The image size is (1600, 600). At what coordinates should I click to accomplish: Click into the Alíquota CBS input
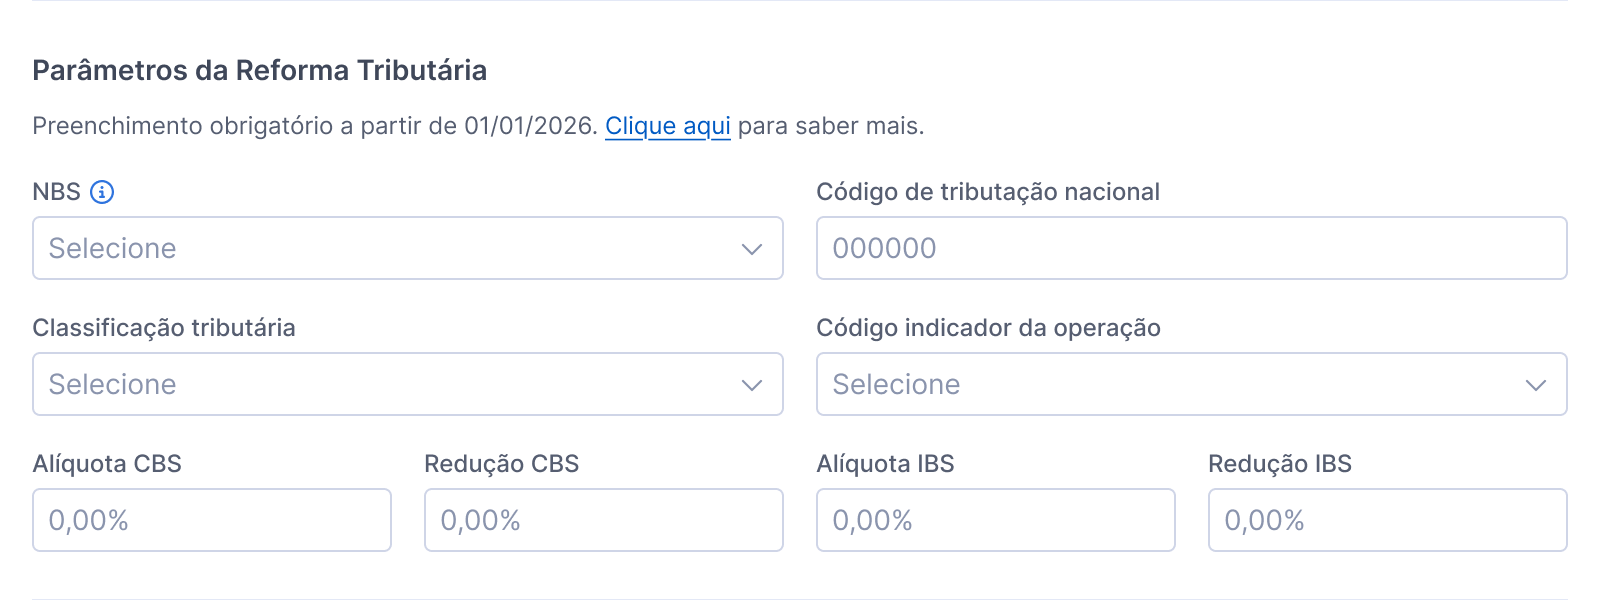pos(212,520)
